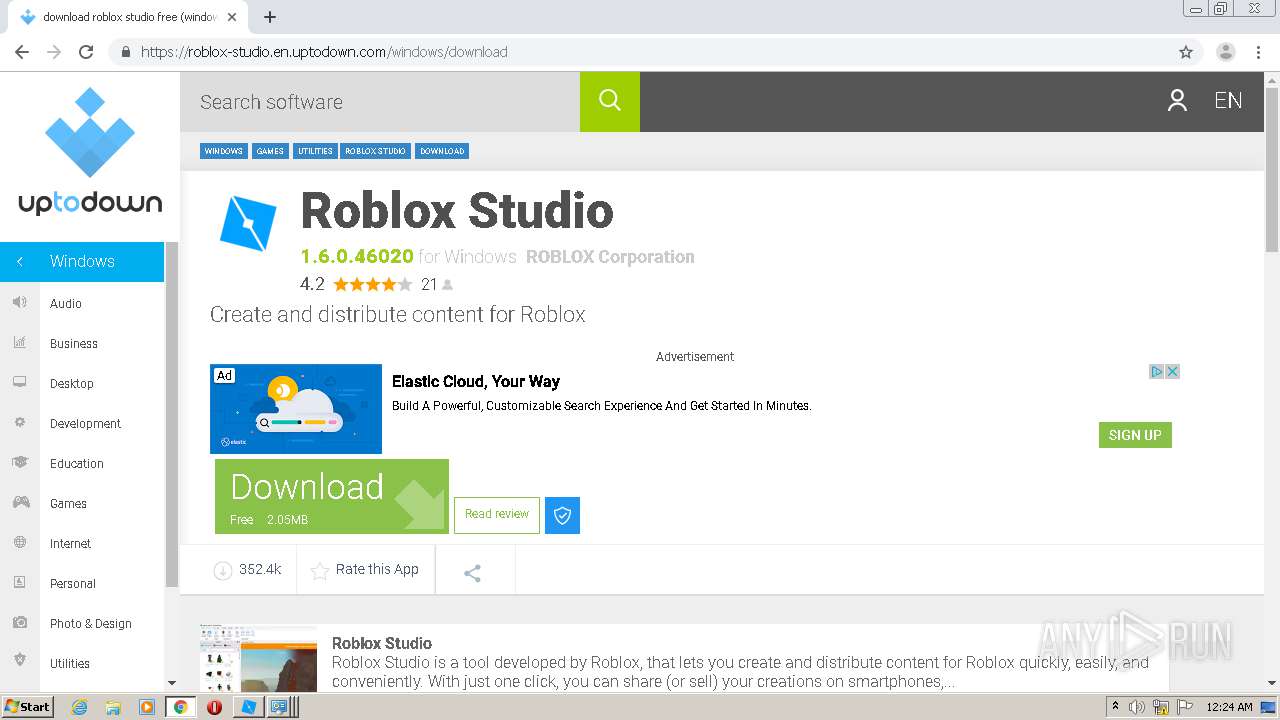Select the Games breadcrumb tag
Image resolution: width=1280 pixels, height=720 pixels.
(x=270, y=151)
